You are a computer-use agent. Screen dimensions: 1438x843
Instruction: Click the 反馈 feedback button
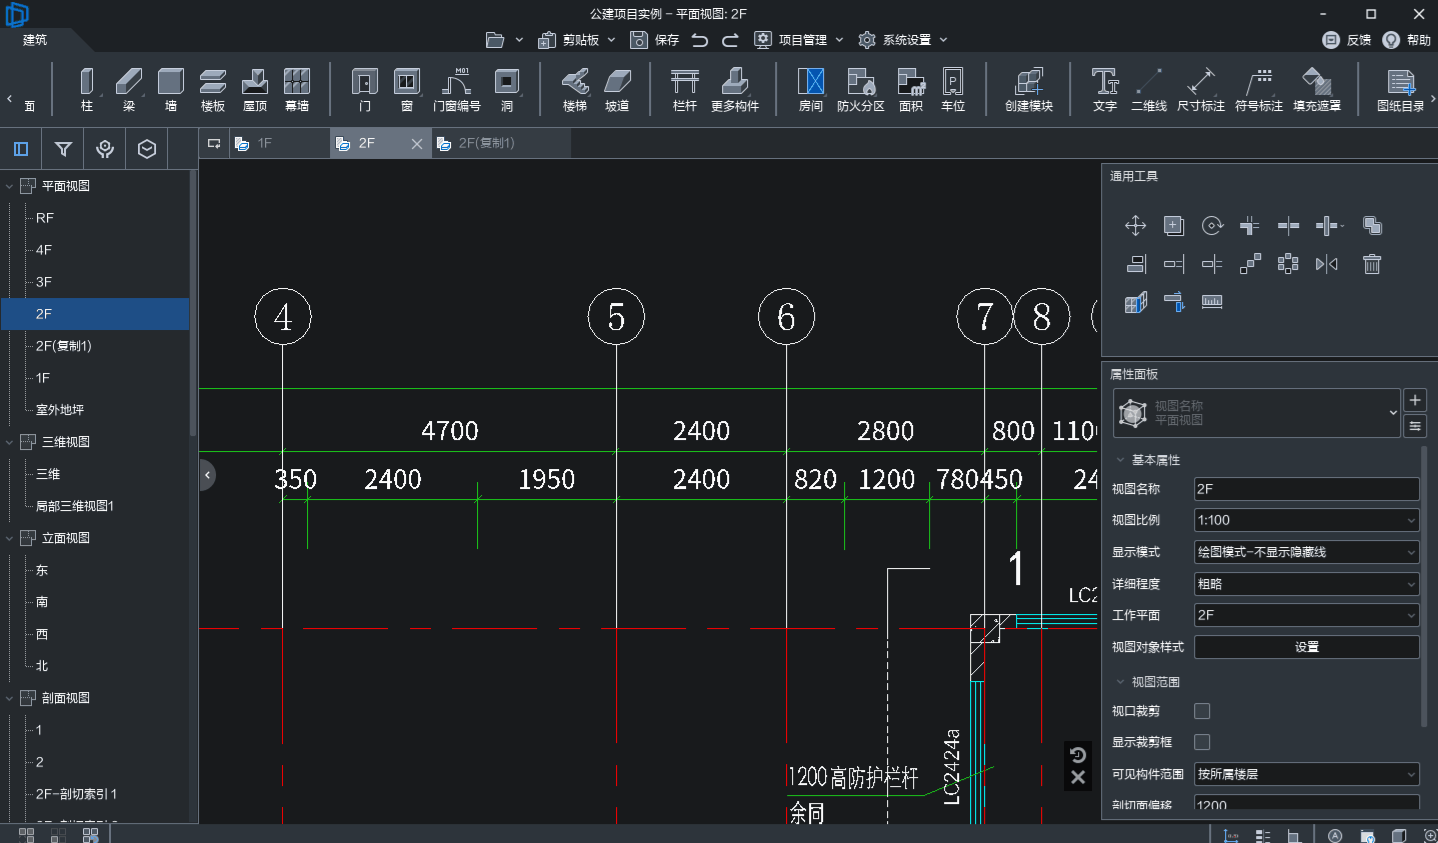pyautogui.click(x=1347, y=40)
